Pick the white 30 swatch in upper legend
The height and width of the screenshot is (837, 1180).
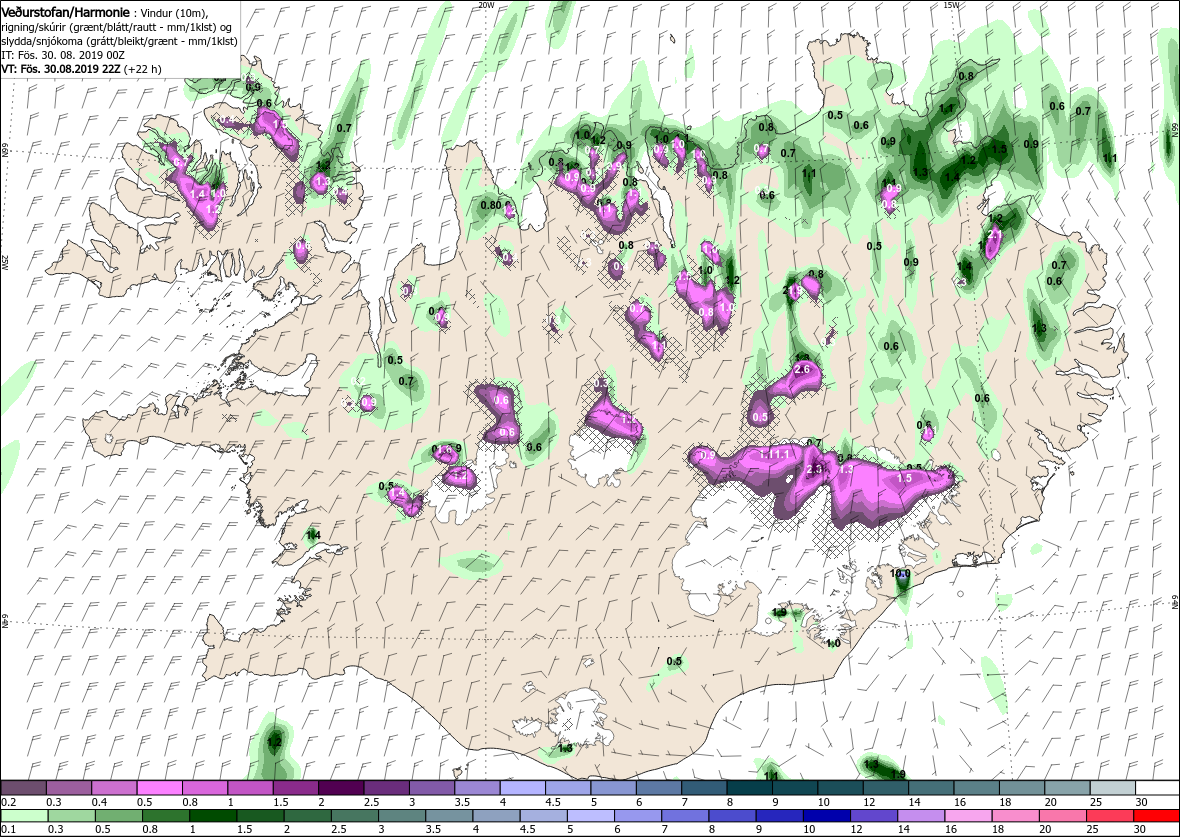pyautogui.click(x=1156, y=787)
